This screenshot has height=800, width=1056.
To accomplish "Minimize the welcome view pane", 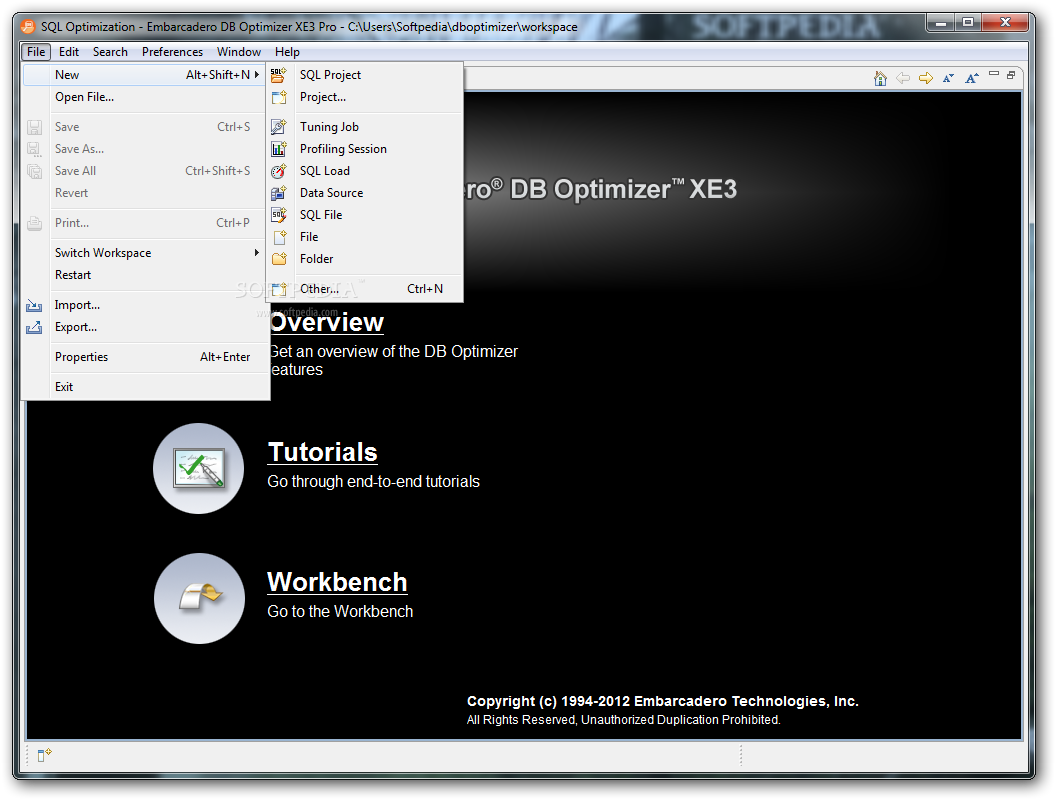I will 993,73.
